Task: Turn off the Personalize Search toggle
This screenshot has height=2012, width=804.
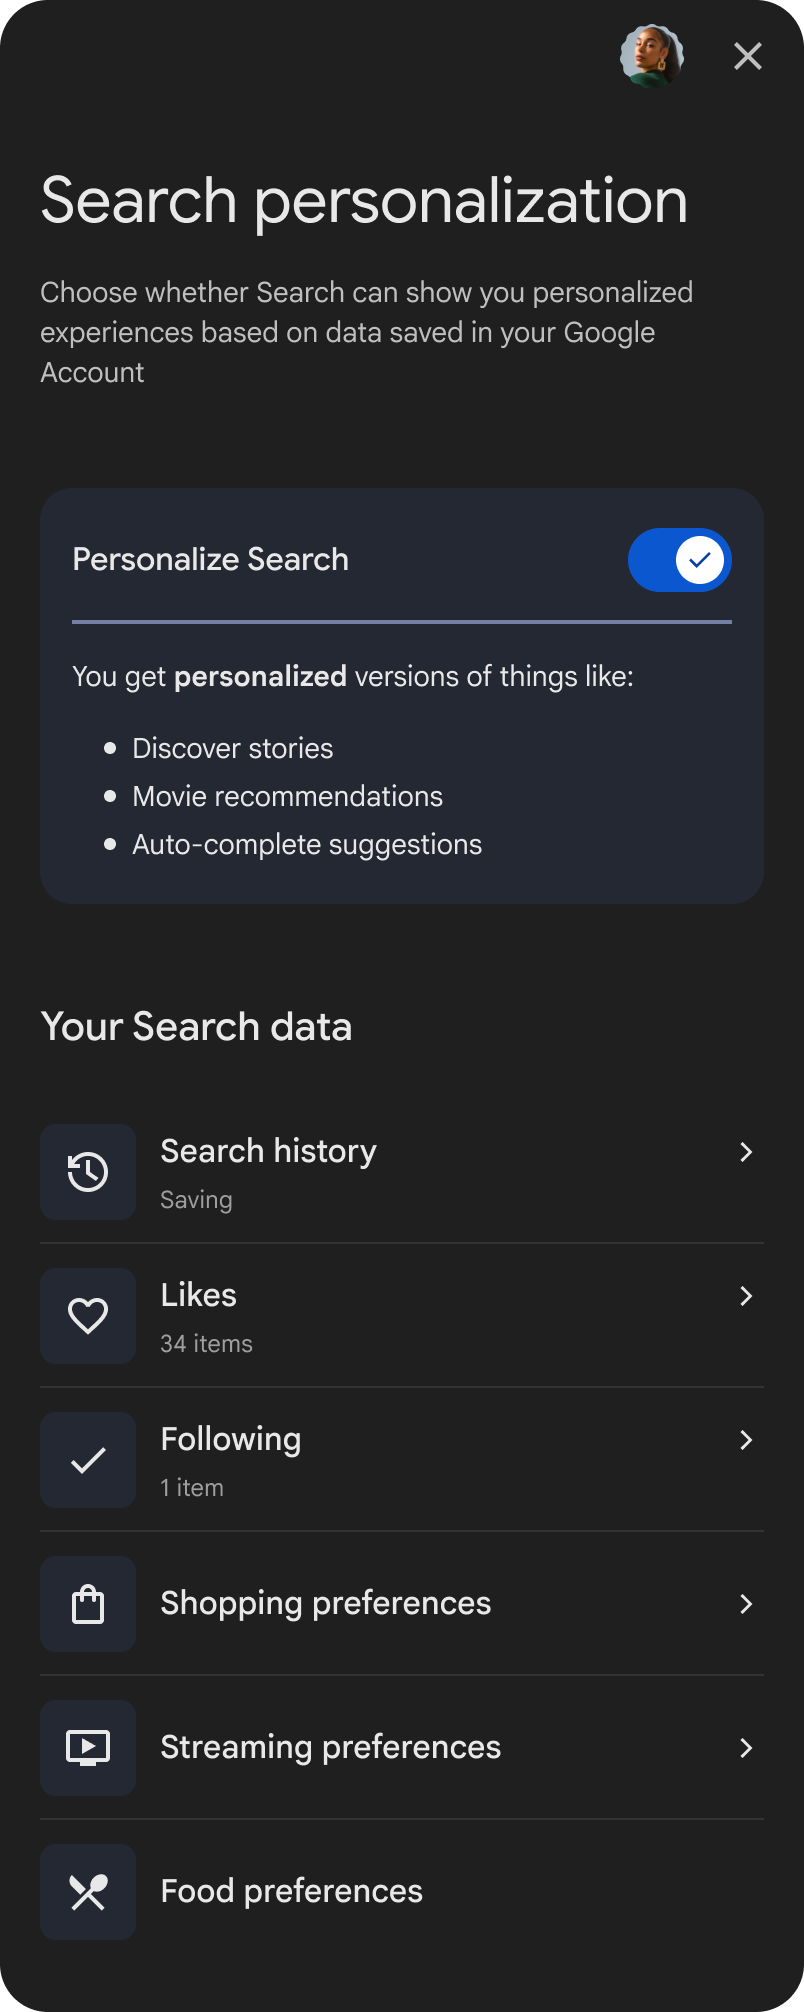Action: [x=680, y=560]
